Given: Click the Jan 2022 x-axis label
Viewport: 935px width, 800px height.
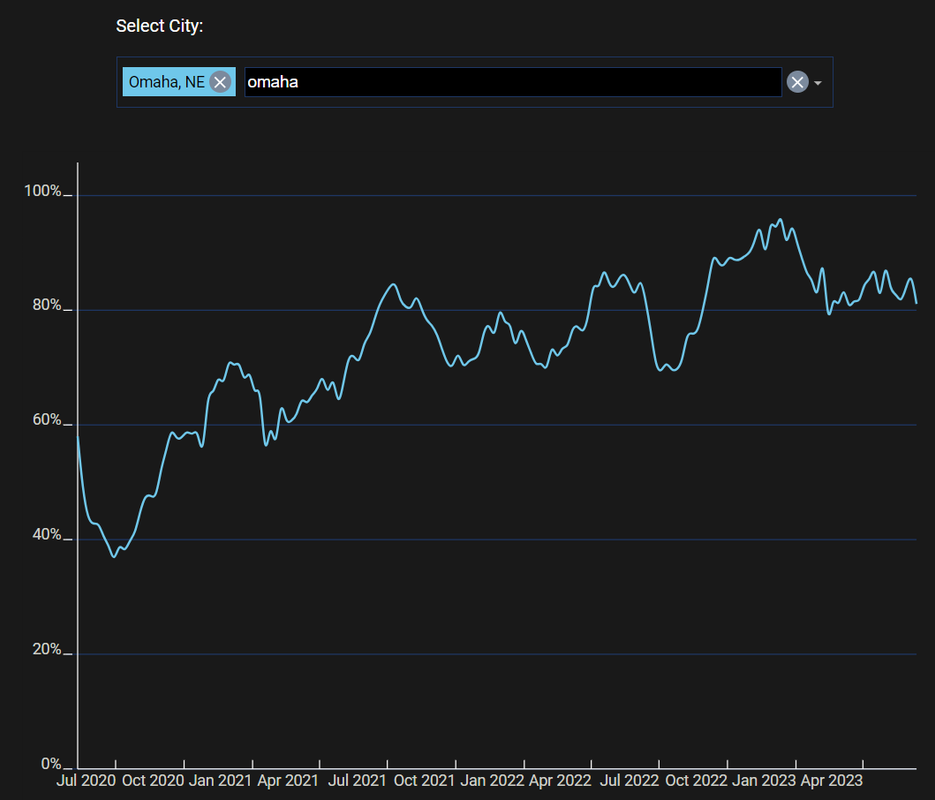Looking at the screenshot, I should pyautogui.click(x=492, y=781).
